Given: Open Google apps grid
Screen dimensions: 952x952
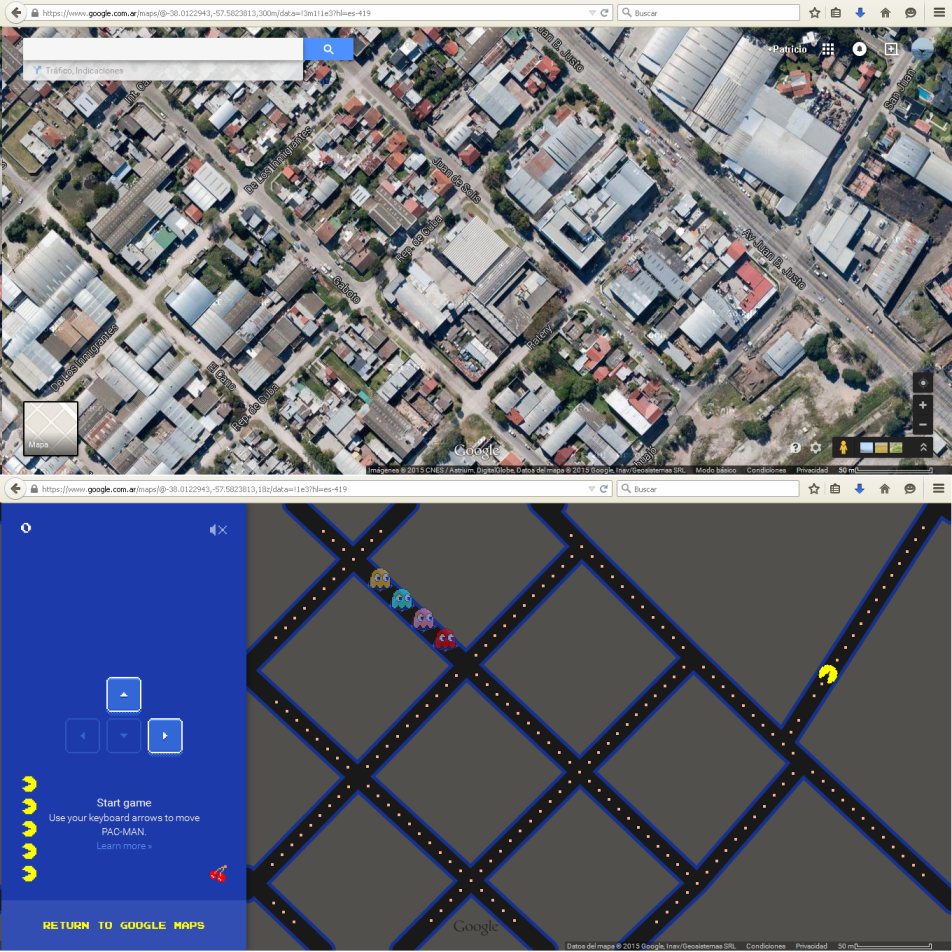Looking at the screenshot, I should tap(828, 49).
